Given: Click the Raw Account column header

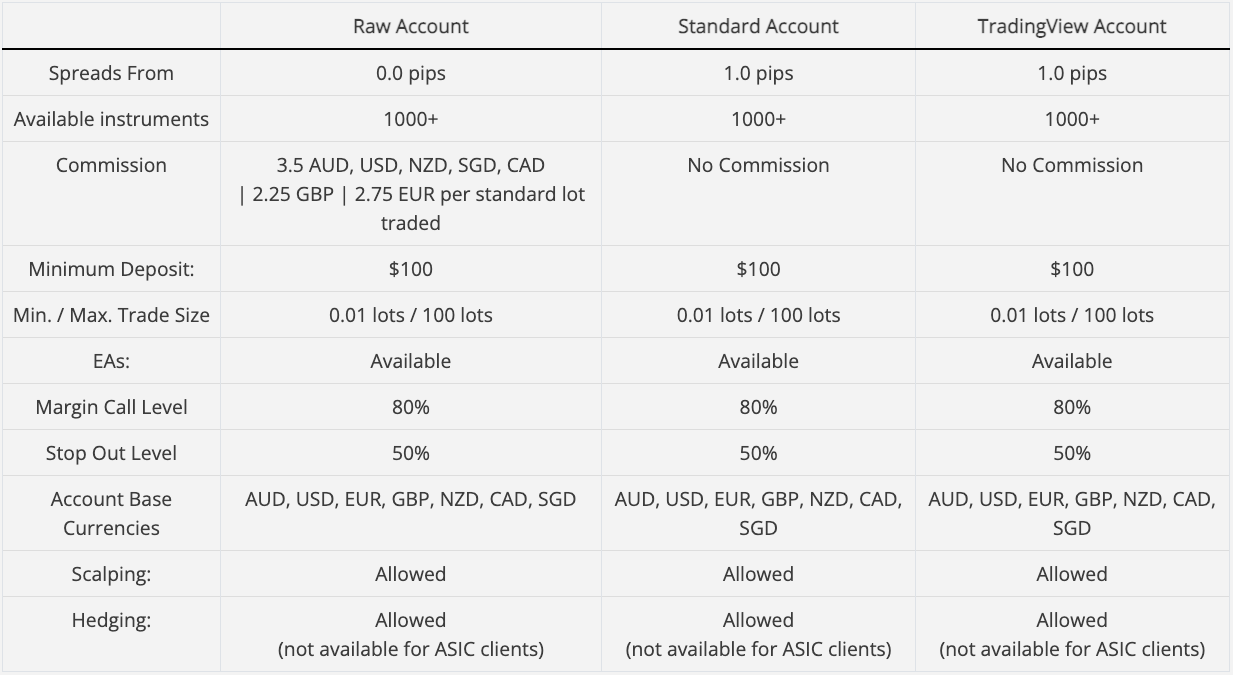Looking at the screenshot, I should point(410,27).
